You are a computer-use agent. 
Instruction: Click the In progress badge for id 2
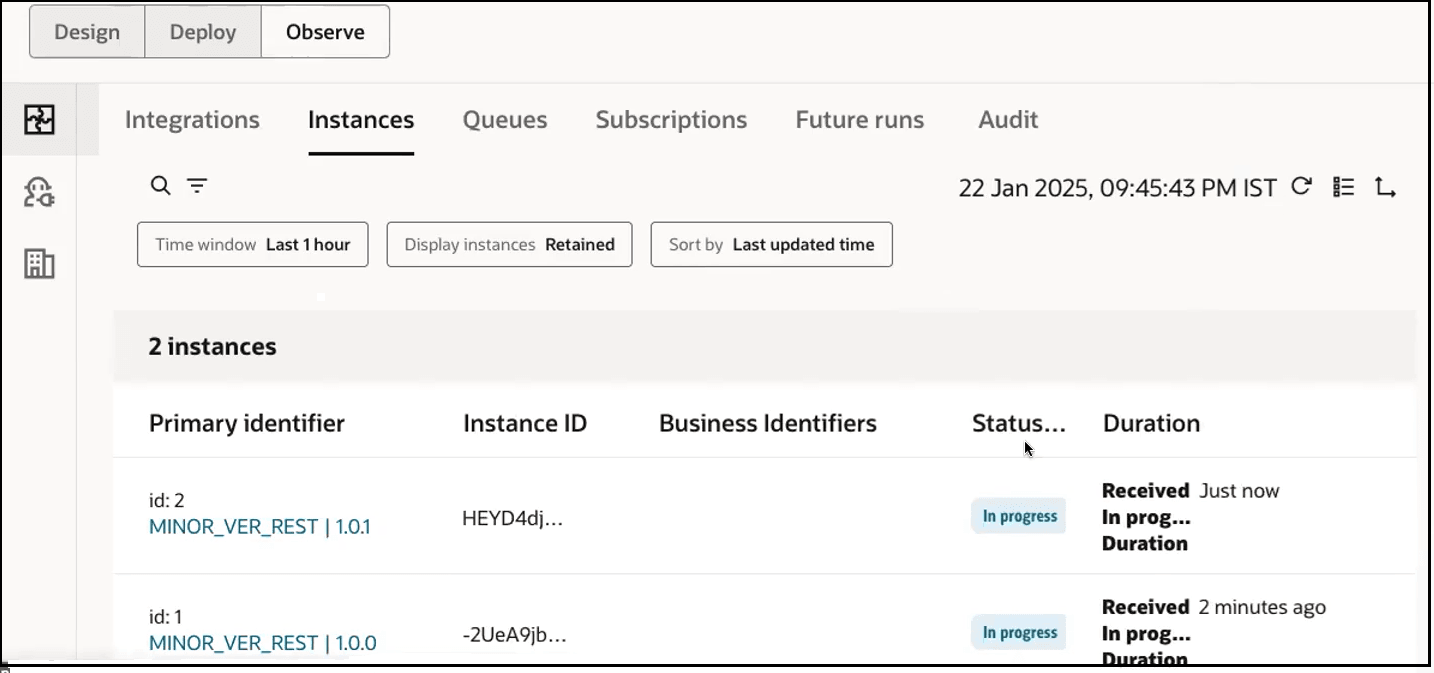tap(1018, 516)
